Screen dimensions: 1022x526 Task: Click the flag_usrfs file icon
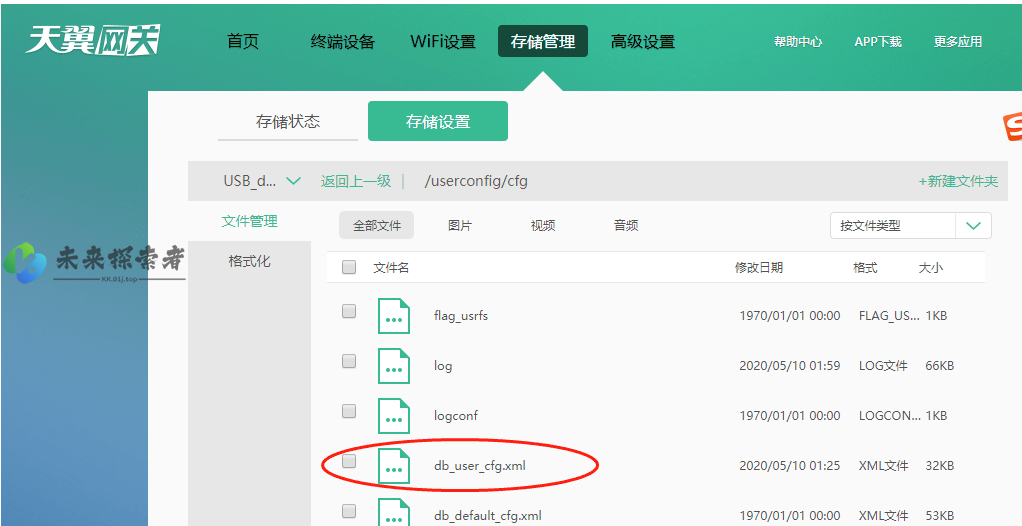click(394, 316)
